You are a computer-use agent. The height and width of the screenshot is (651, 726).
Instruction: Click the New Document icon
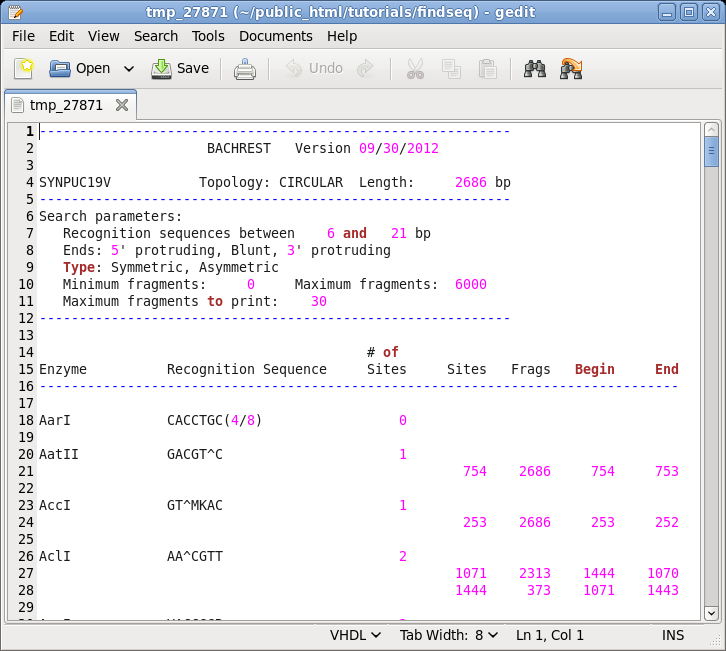25,69
